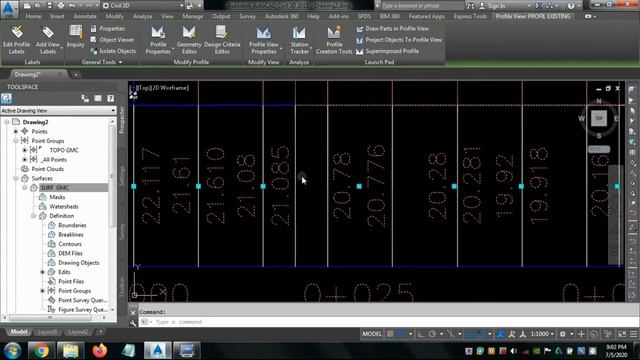
Task: Collapse the Point Groups node
Action: [x=16, y=141]
